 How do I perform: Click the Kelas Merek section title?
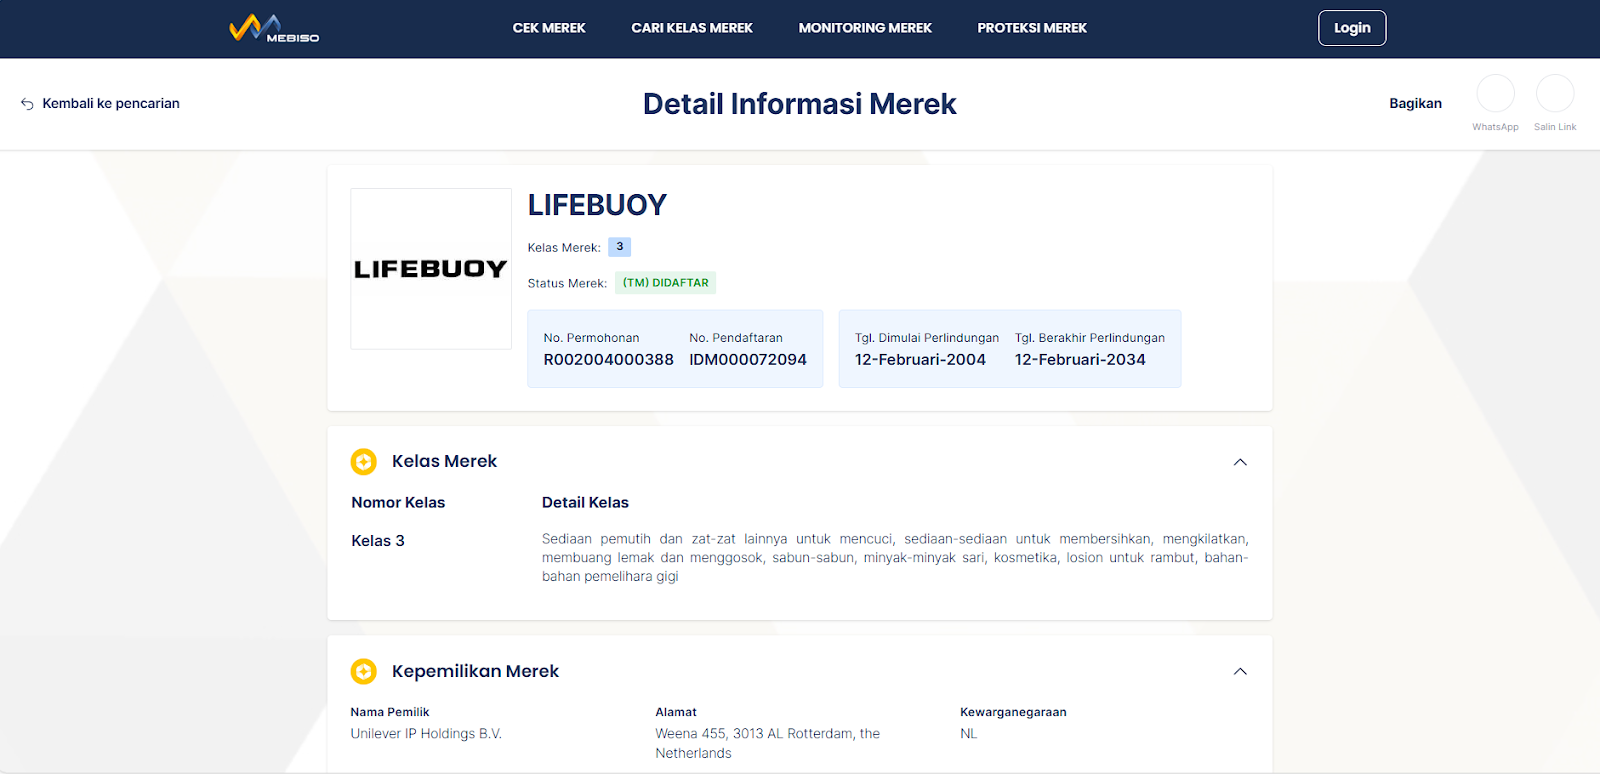pos(444,461)
